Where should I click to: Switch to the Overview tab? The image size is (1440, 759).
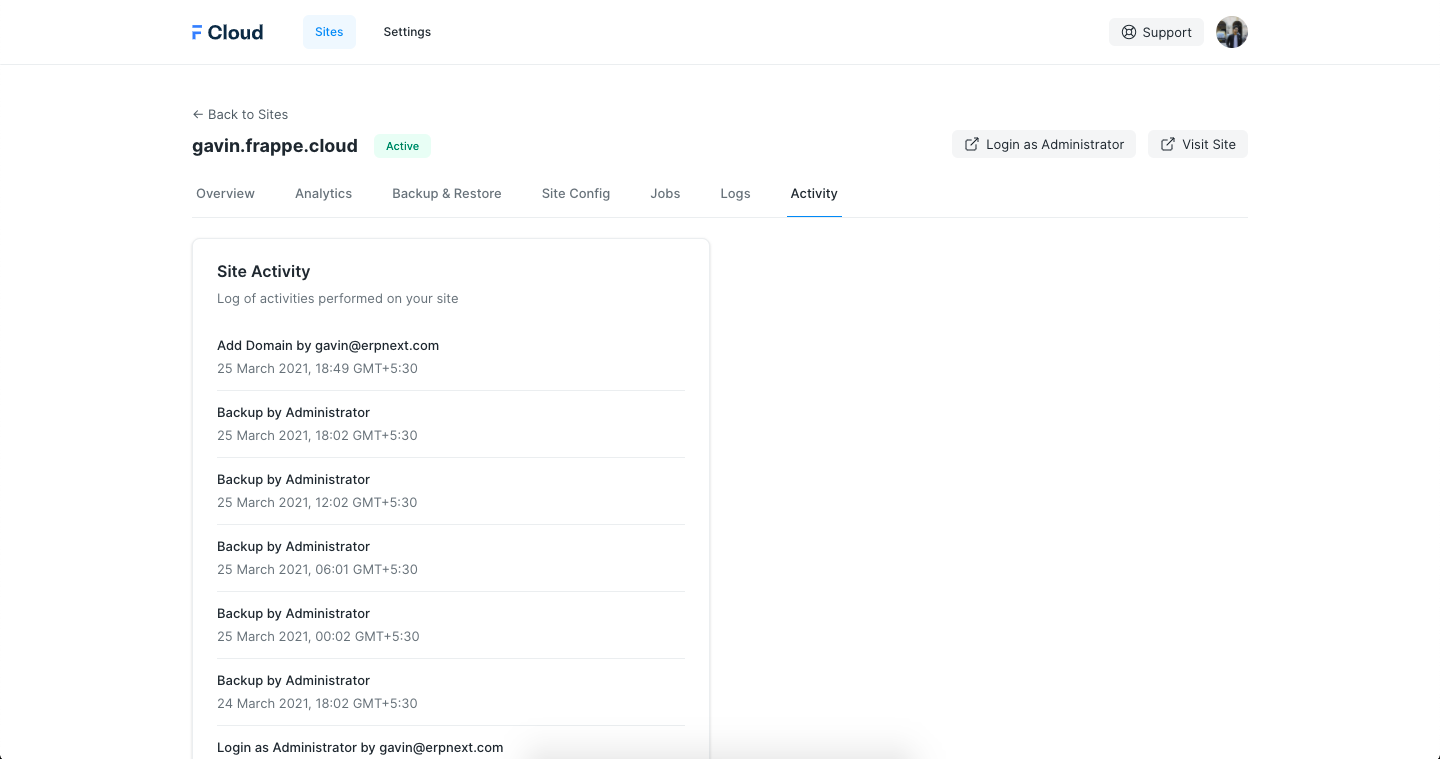coord(225,193)
